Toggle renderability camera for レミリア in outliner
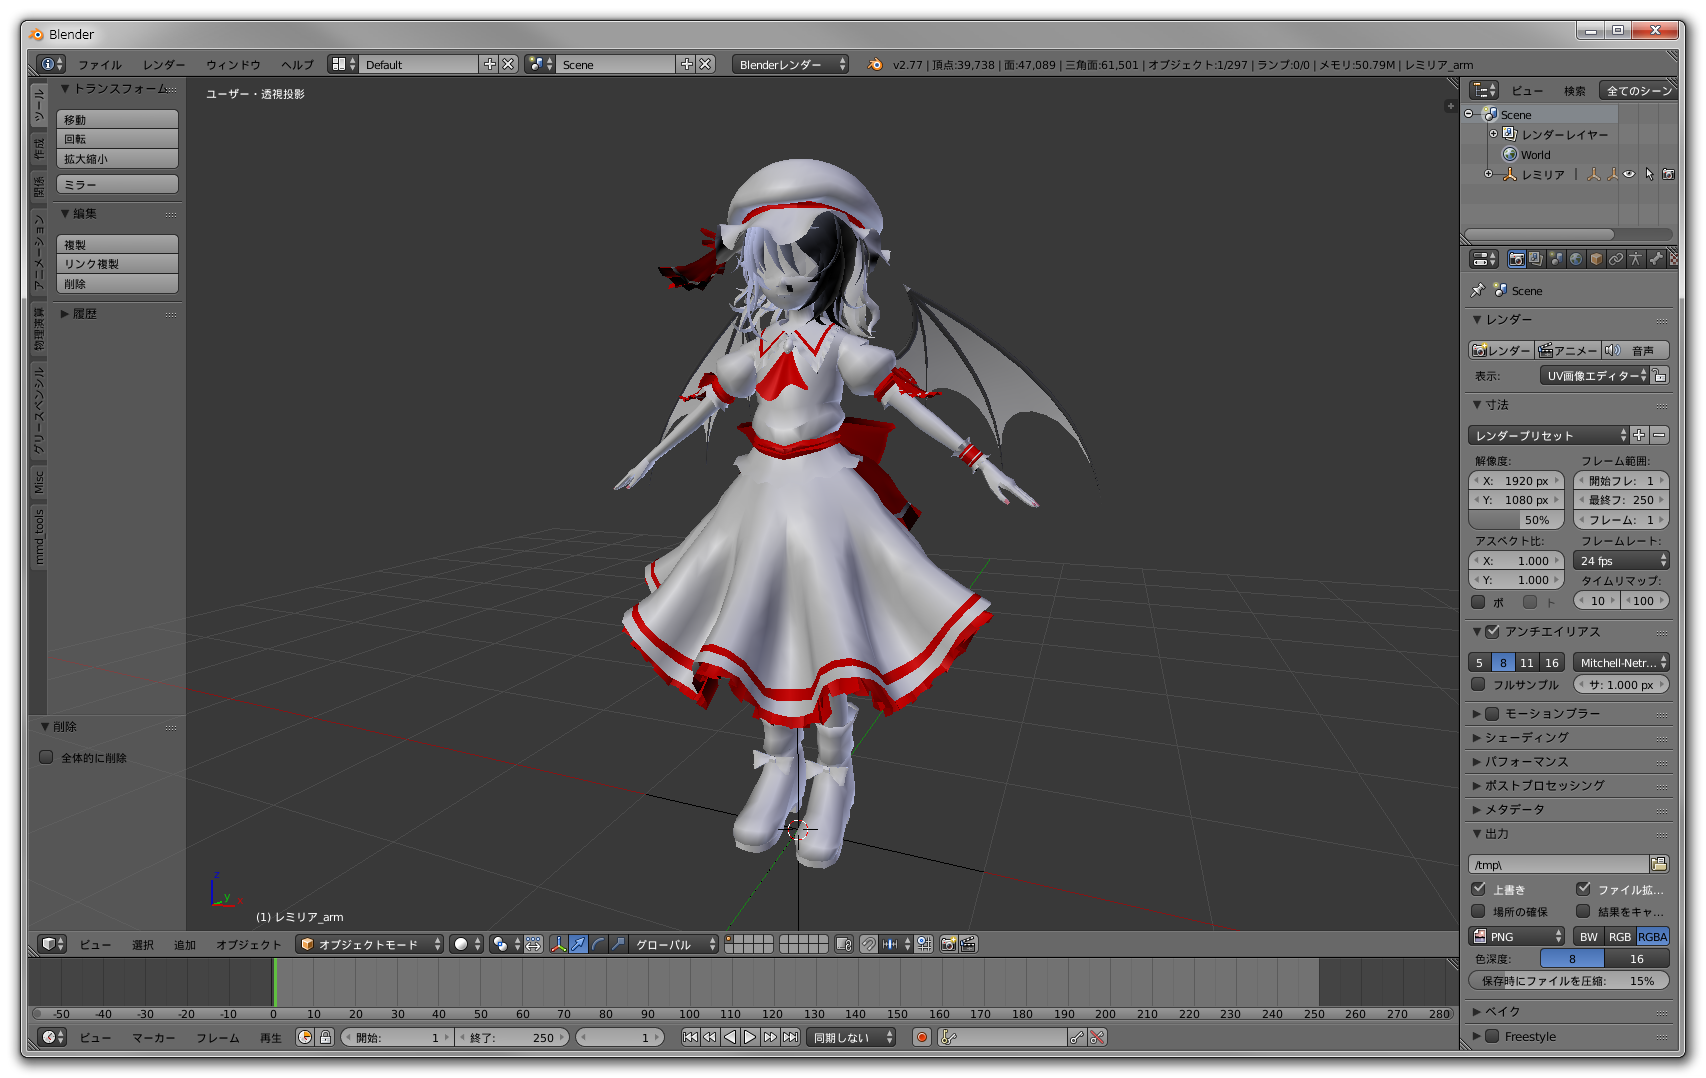The image size is (1706, 1078). 1668,174
